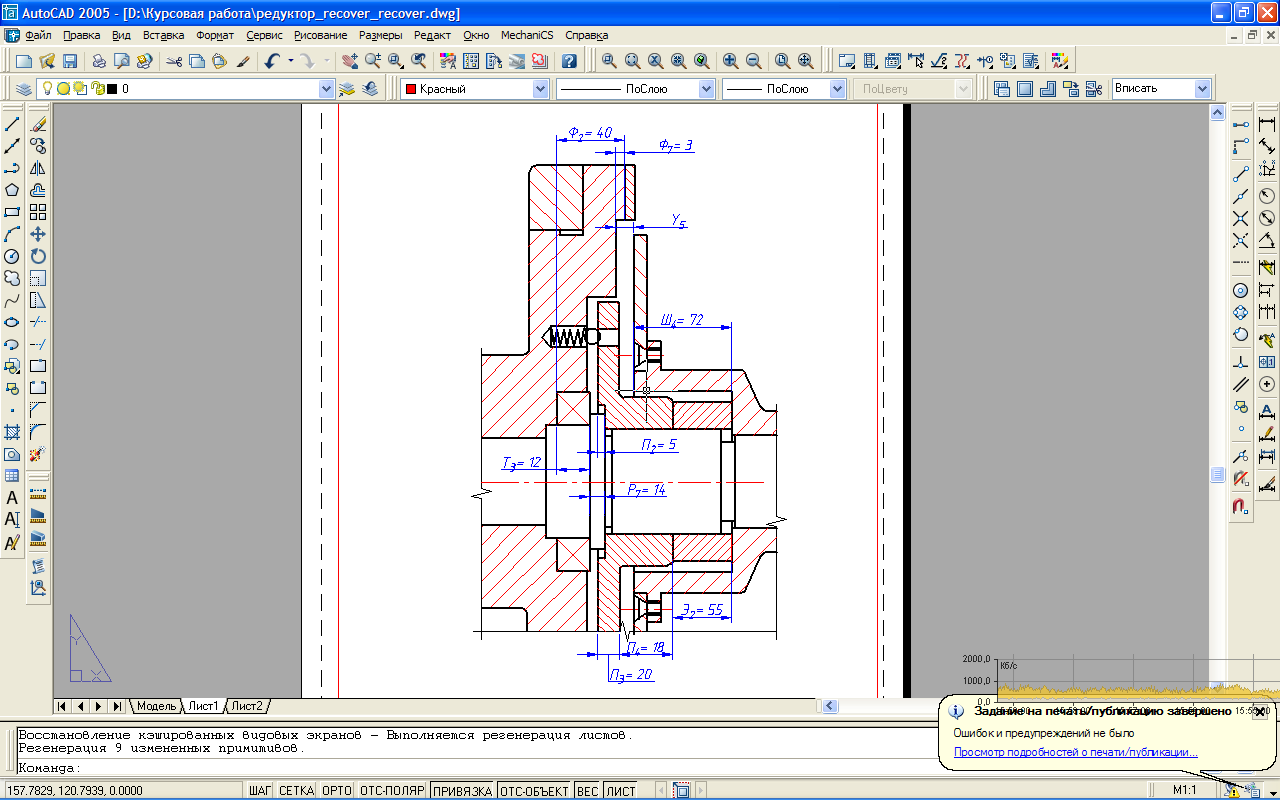
Task: Select the Line draw tool
Action: point(12,125)
